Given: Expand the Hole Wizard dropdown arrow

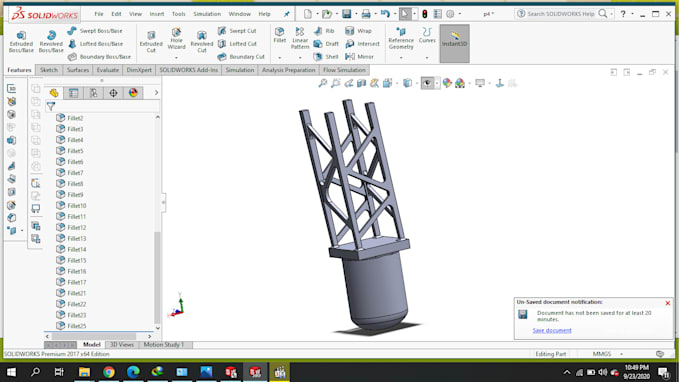Looking at the screenshot, I should tap(177, 58).
